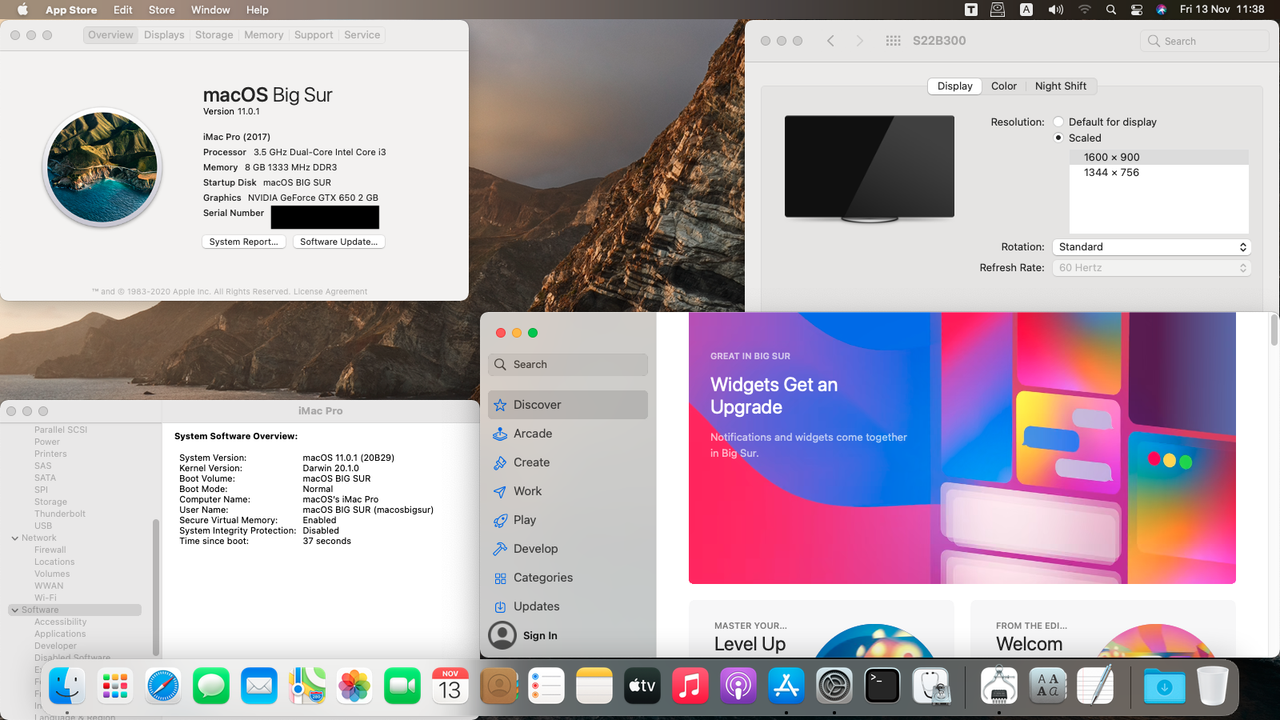
Task: Select Firewall in System Information sidebar
Action: [x=50, y=550]
